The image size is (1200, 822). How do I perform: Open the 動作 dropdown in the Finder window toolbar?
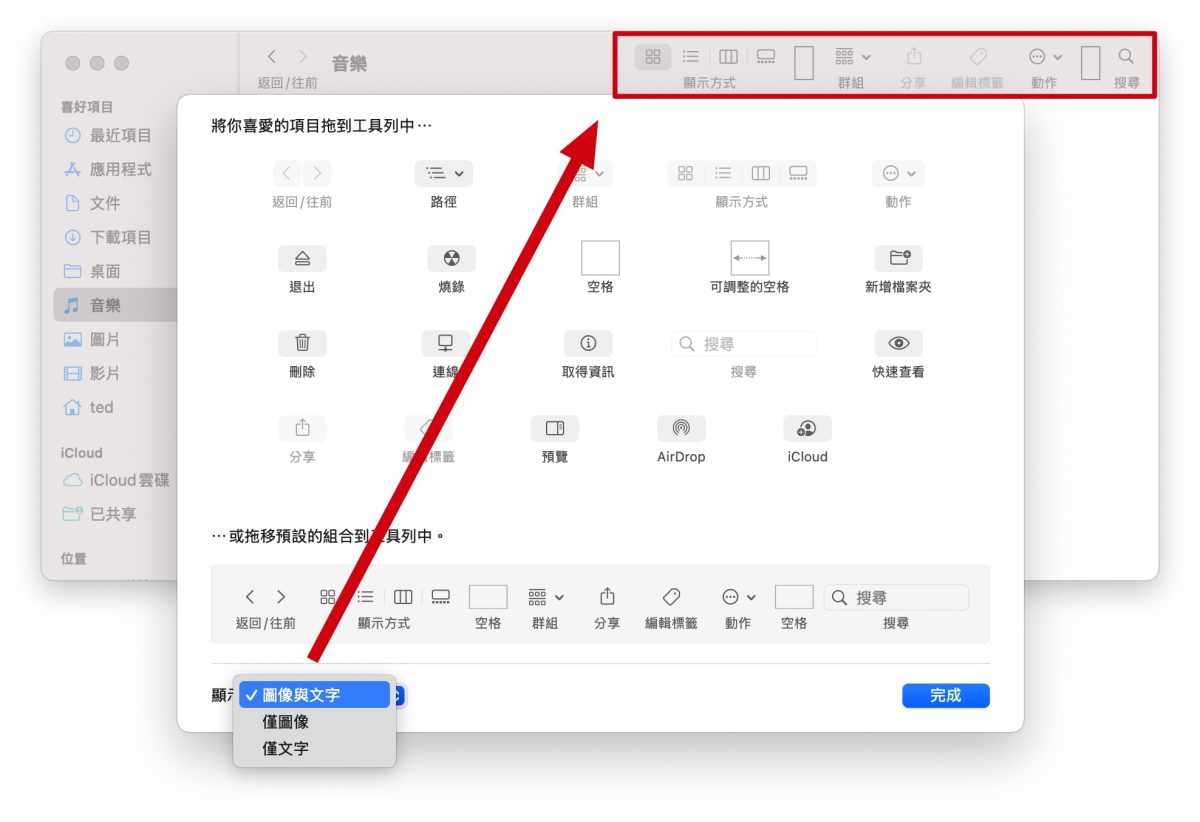tap(1045, 57)
